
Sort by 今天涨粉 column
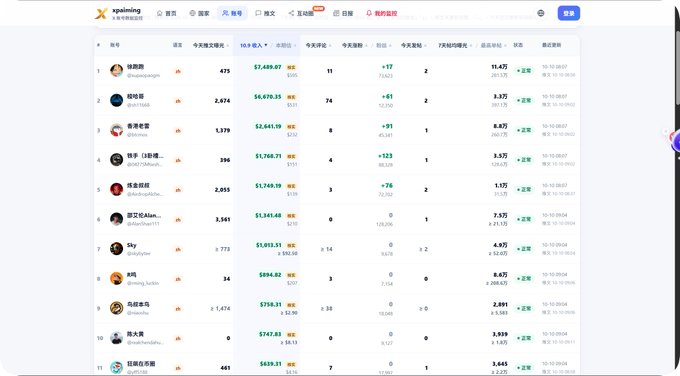[x=354, y=45]
